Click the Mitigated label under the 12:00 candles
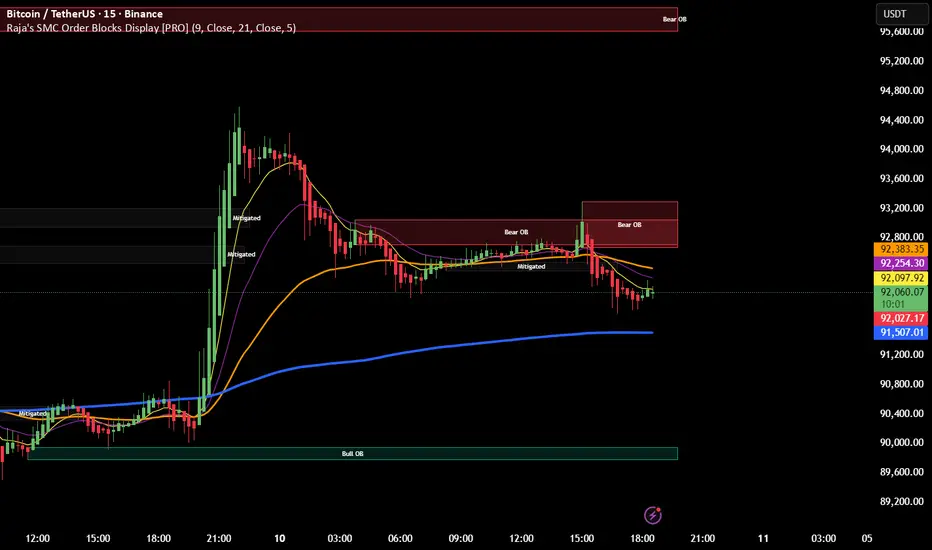The image size is (932, 550). (x=531, y=267)
